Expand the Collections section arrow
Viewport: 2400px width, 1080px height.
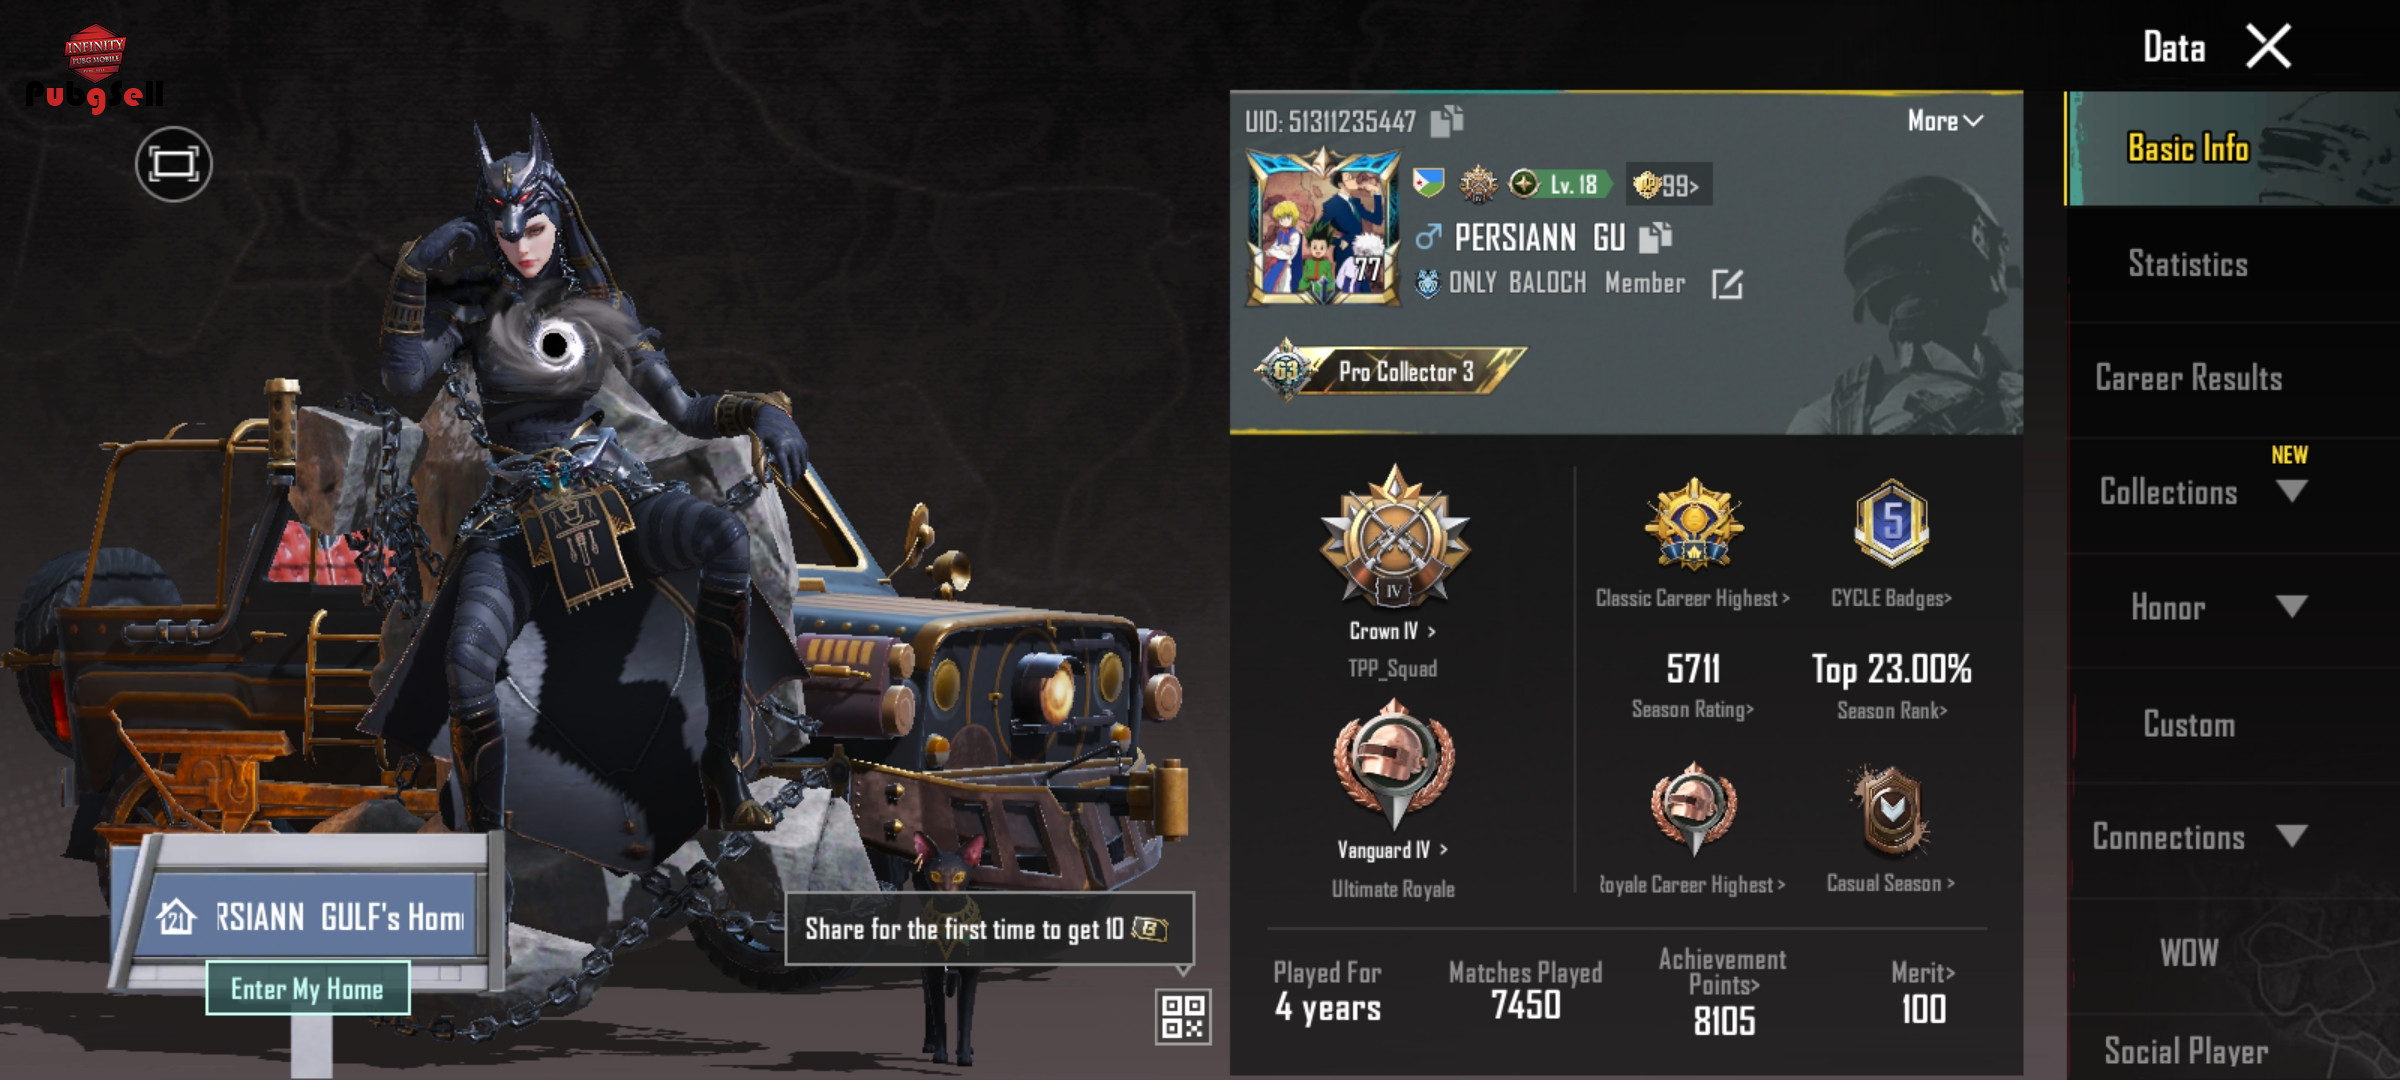pos(2291,491)
